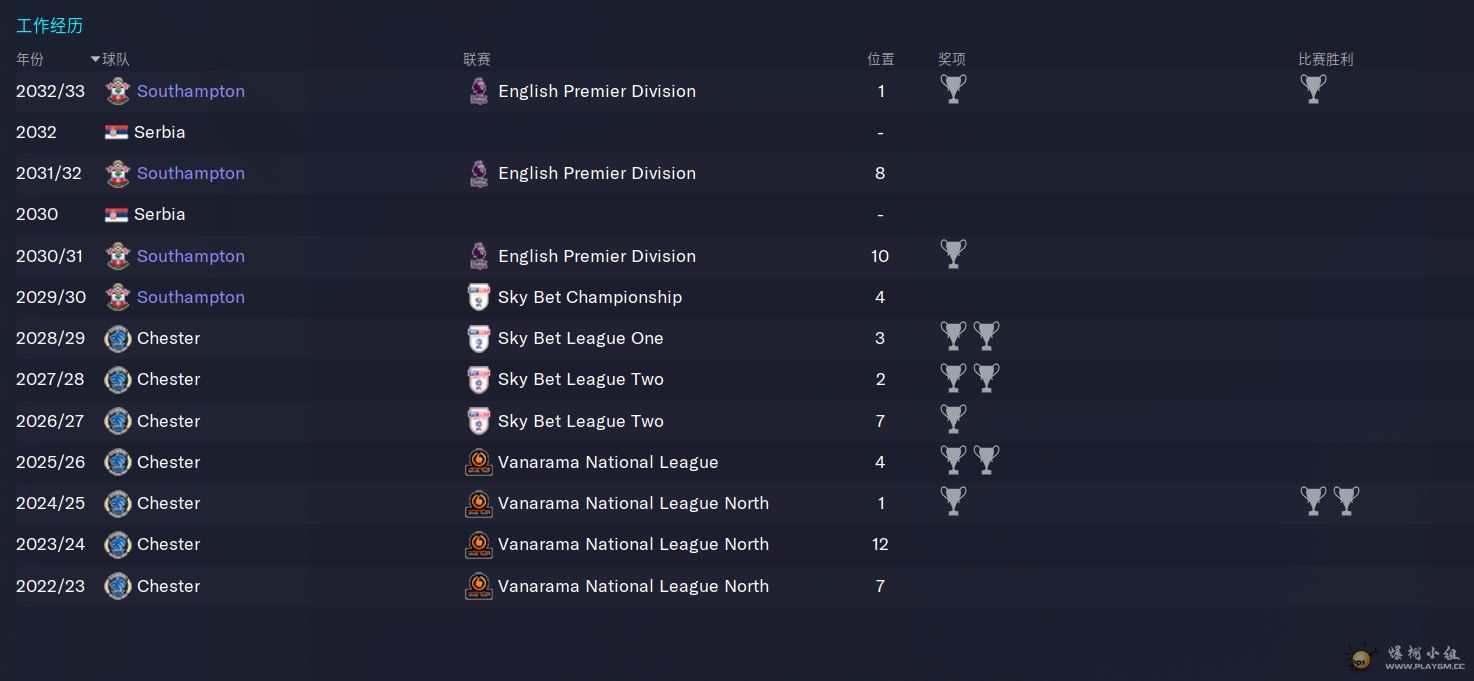
Task: Click the second trophy icon in the 2027/28 row
Action: [x=986, y=377]
